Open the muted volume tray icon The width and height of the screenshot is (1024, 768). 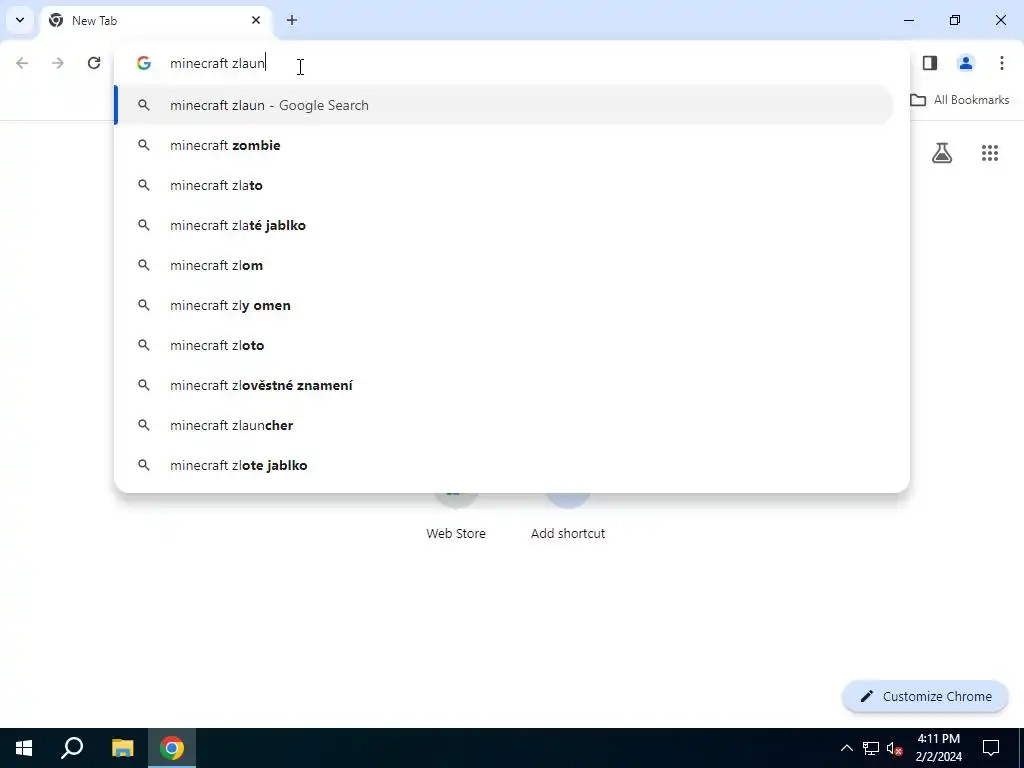[x=894, y=748]
